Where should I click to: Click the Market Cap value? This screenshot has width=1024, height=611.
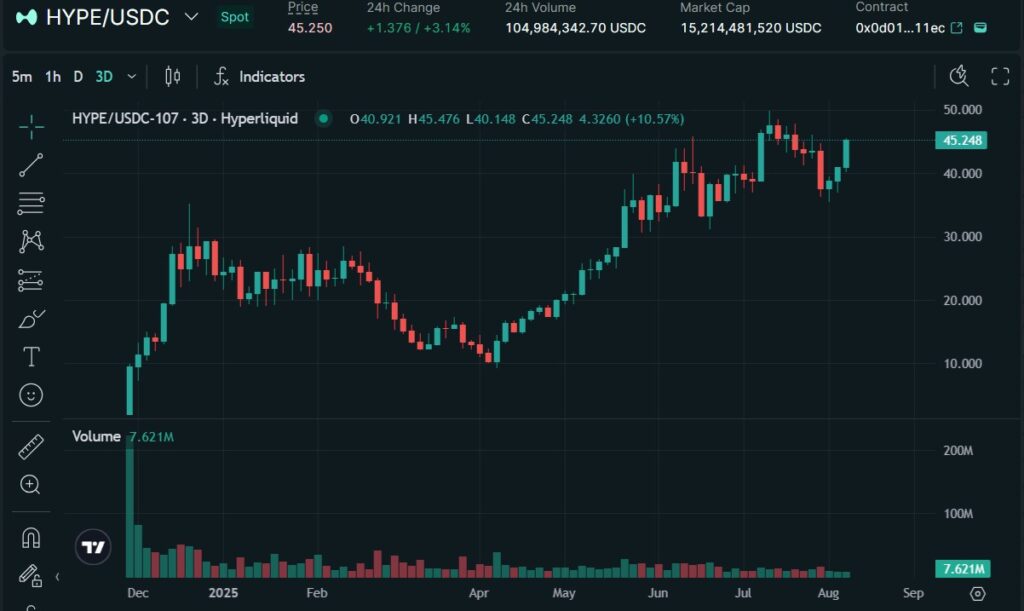coord(751,28)
